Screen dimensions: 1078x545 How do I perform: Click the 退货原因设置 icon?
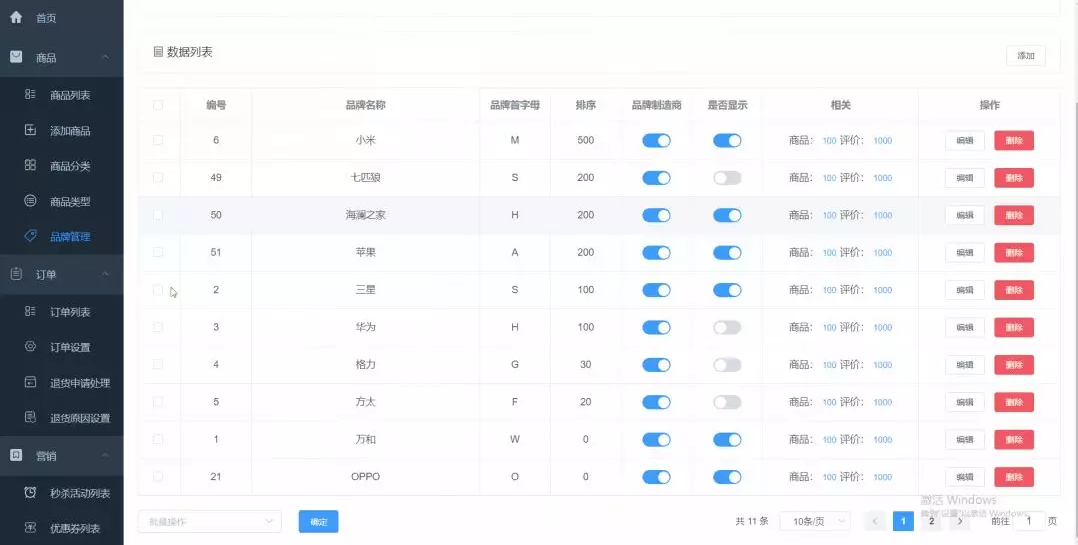(30, 417)
